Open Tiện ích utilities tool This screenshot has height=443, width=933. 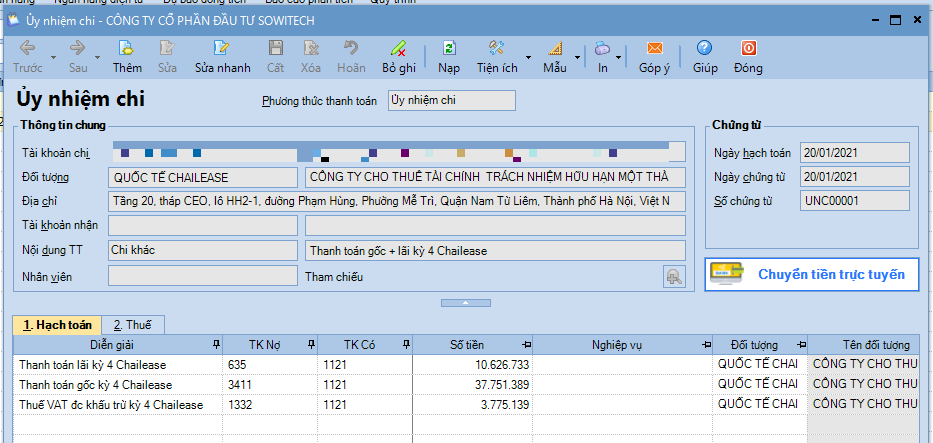(497, 56)
